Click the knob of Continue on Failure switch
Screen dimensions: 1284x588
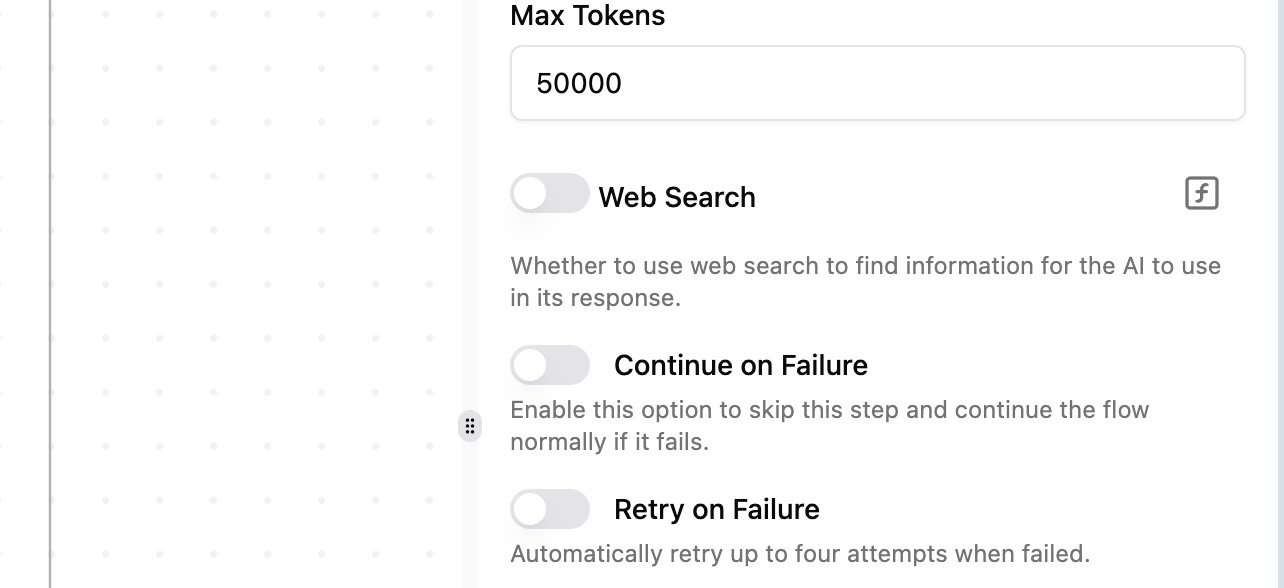click(x=531, y=365)
